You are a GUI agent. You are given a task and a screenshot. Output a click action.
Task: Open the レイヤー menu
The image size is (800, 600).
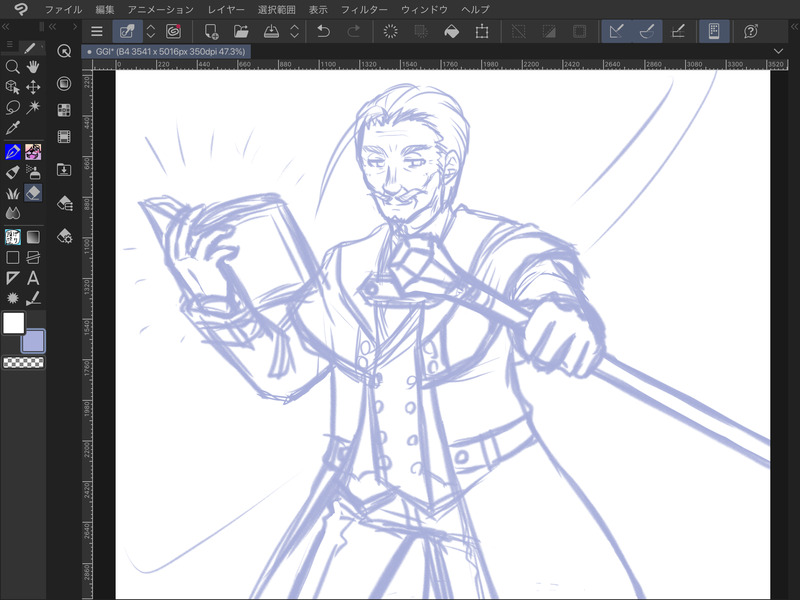pyautogui.click(x=226, y=9)
